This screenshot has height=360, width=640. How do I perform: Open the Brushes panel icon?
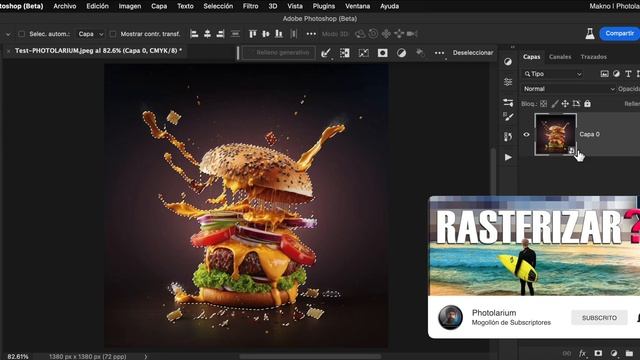(x=508, y=117)
